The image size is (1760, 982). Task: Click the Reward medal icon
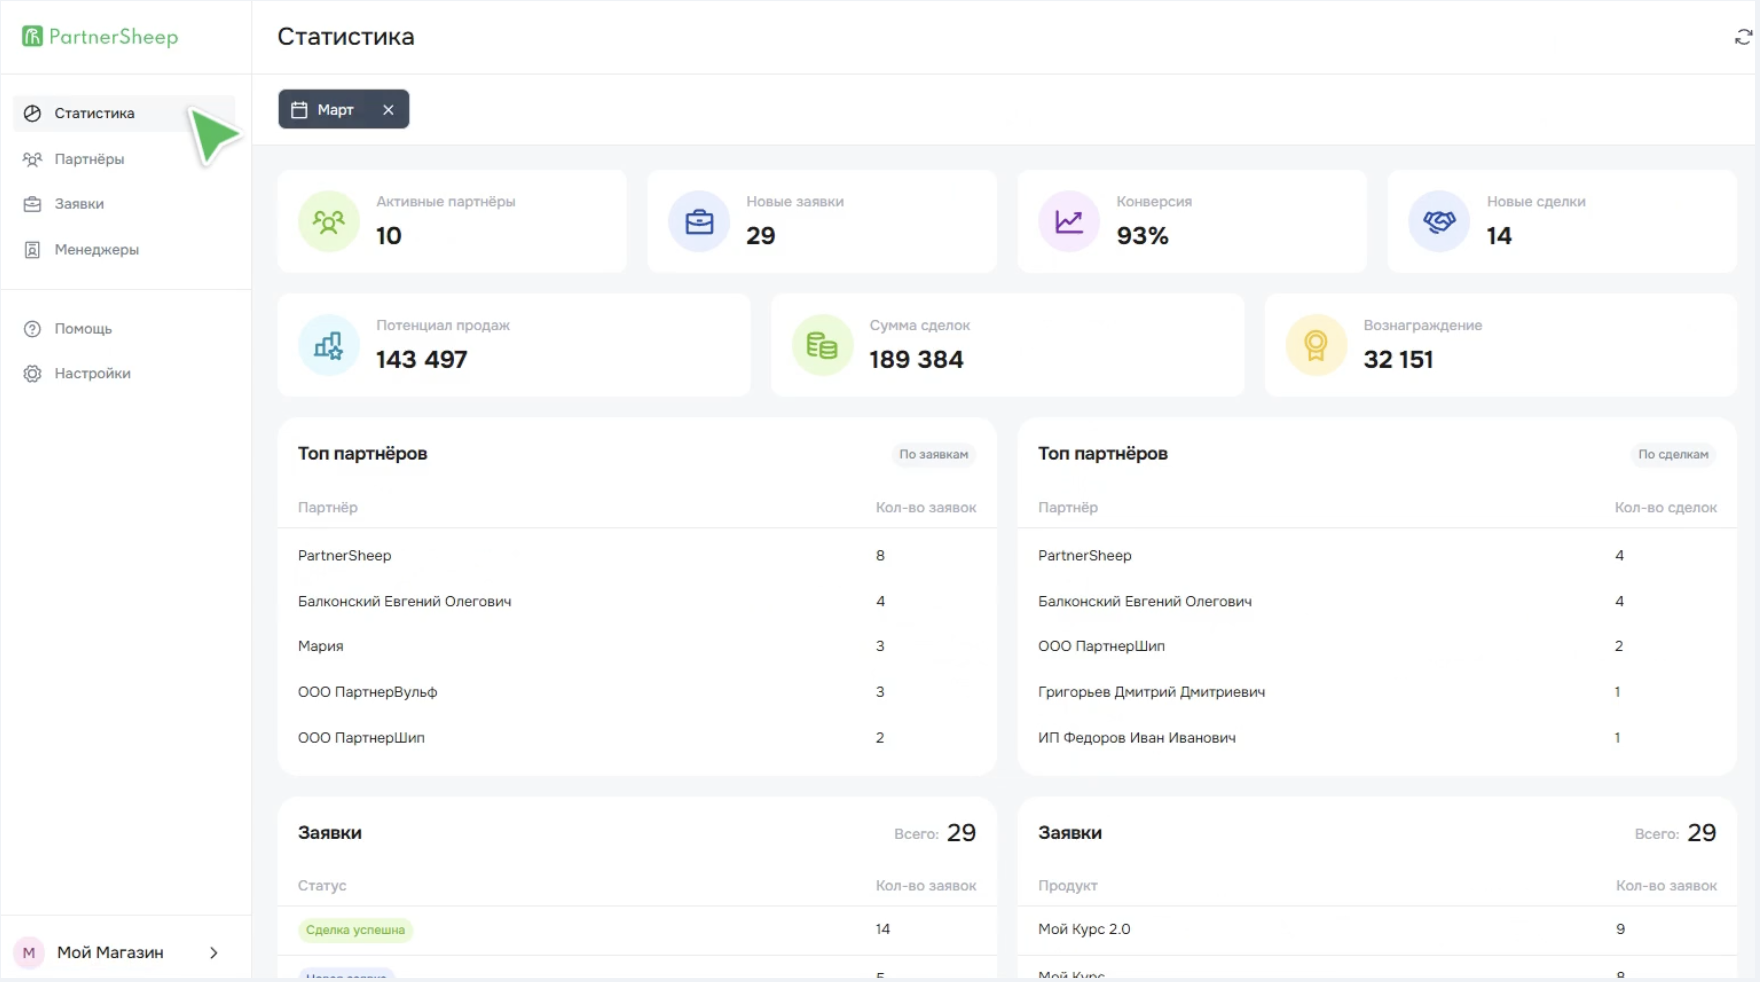point(1315,345)
